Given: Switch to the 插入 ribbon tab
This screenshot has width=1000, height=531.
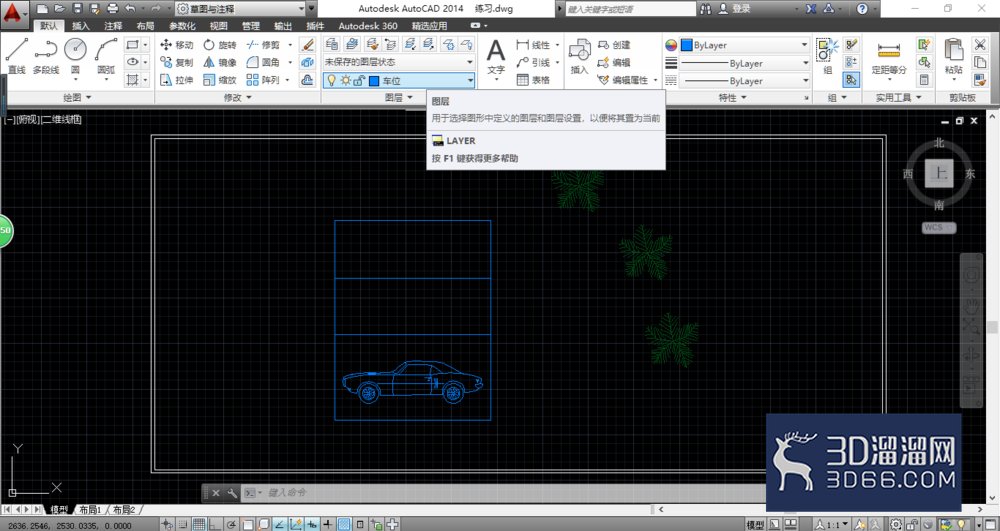Looking at the screenshot, I should click(80, 26).
